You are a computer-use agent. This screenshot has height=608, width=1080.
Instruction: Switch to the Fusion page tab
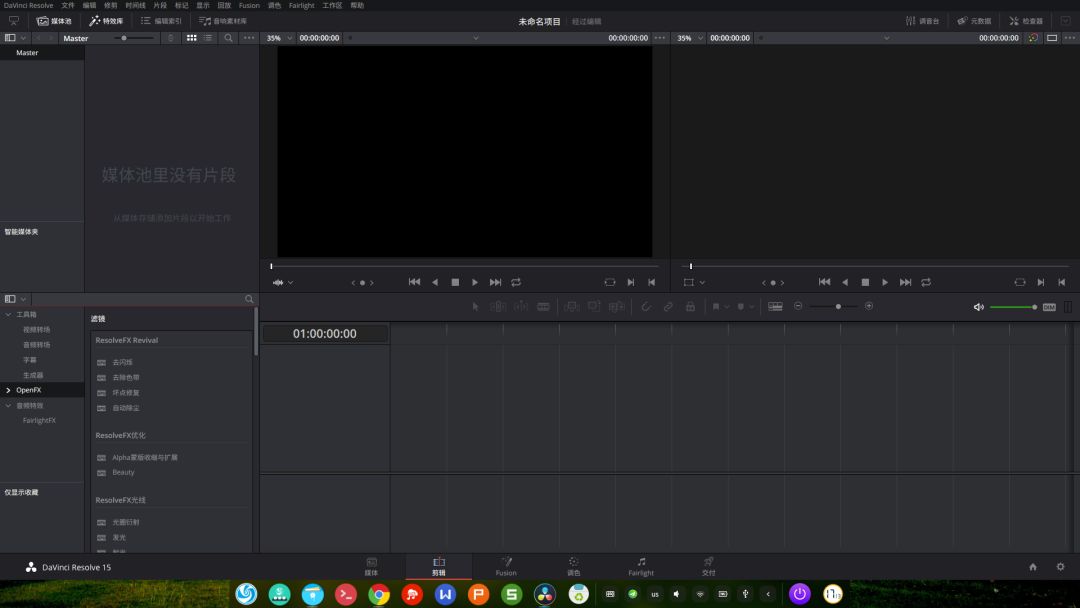click(506, 566)
